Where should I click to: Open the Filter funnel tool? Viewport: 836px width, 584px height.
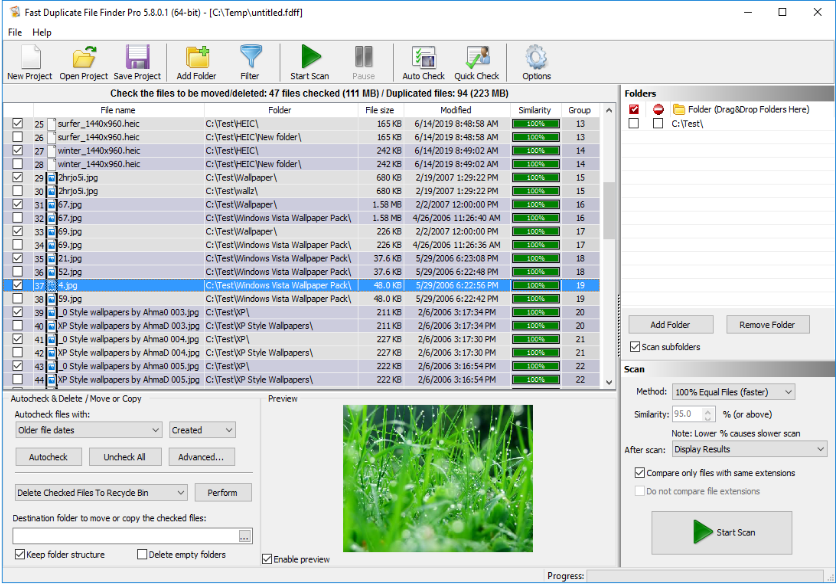(250, 58)
